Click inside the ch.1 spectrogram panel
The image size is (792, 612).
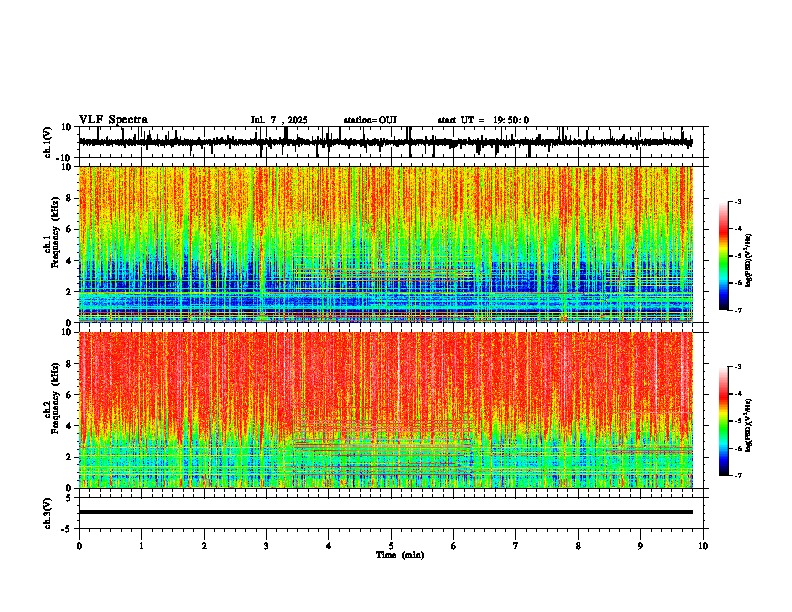pyautogui.click(x=385, y=244)
